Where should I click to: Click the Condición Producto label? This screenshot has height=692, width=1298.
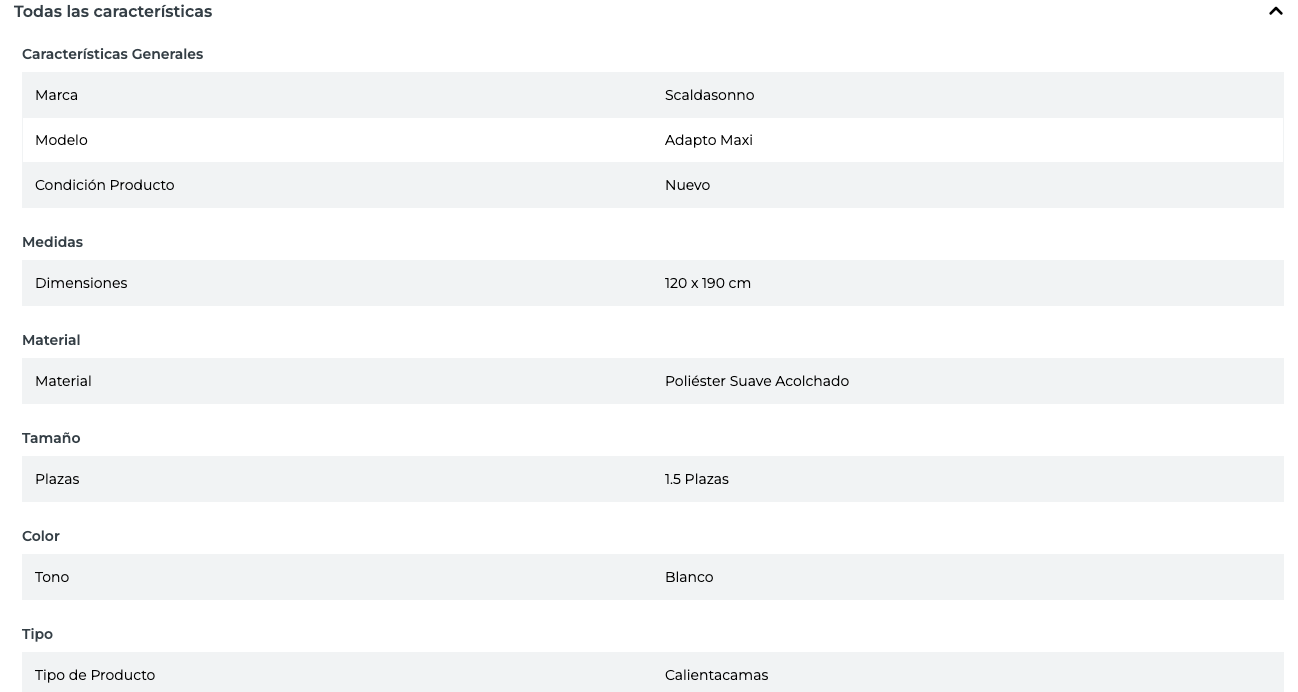click(x=104, y=185)
